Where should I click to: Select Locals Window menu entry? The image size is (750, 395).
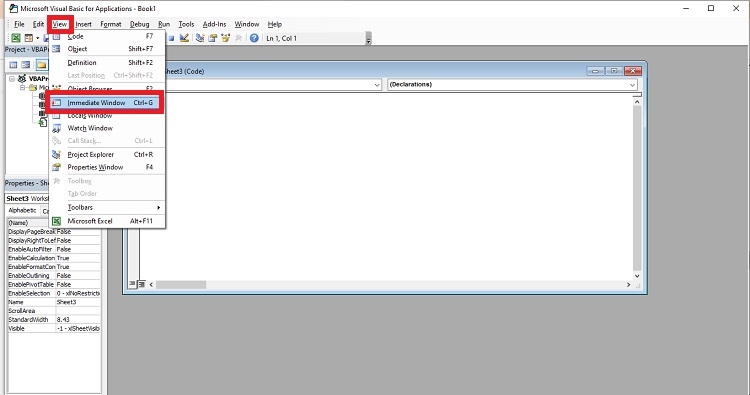(108, 116)
